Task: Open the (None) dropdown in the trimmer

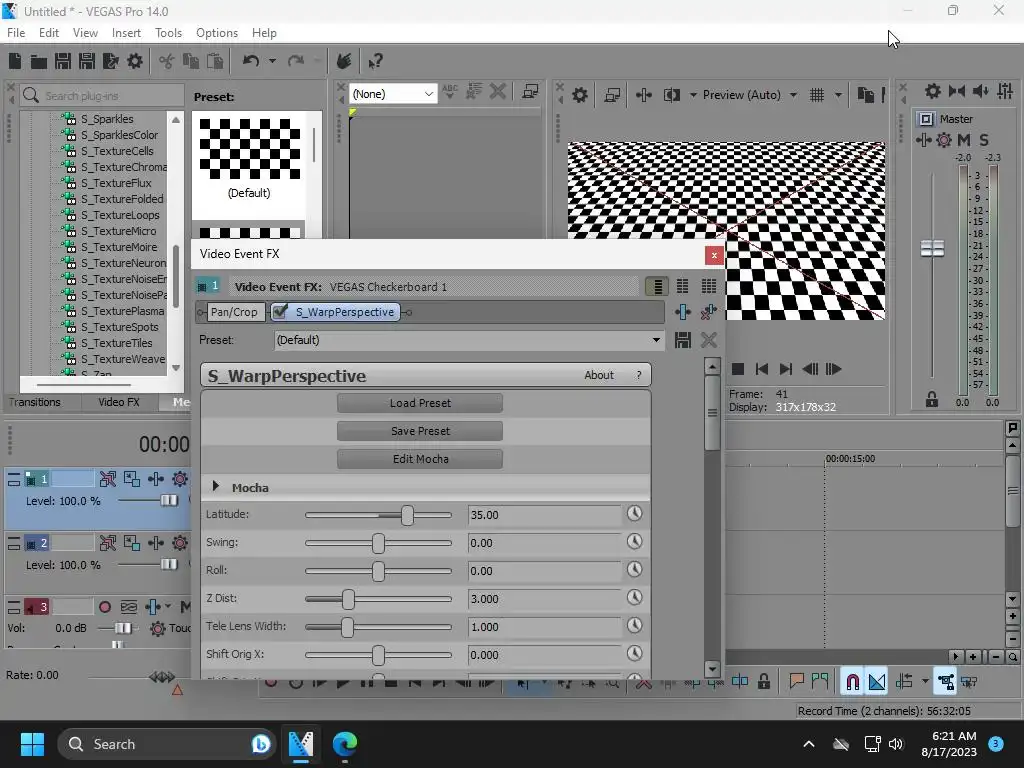Action: tap(393, 94)
